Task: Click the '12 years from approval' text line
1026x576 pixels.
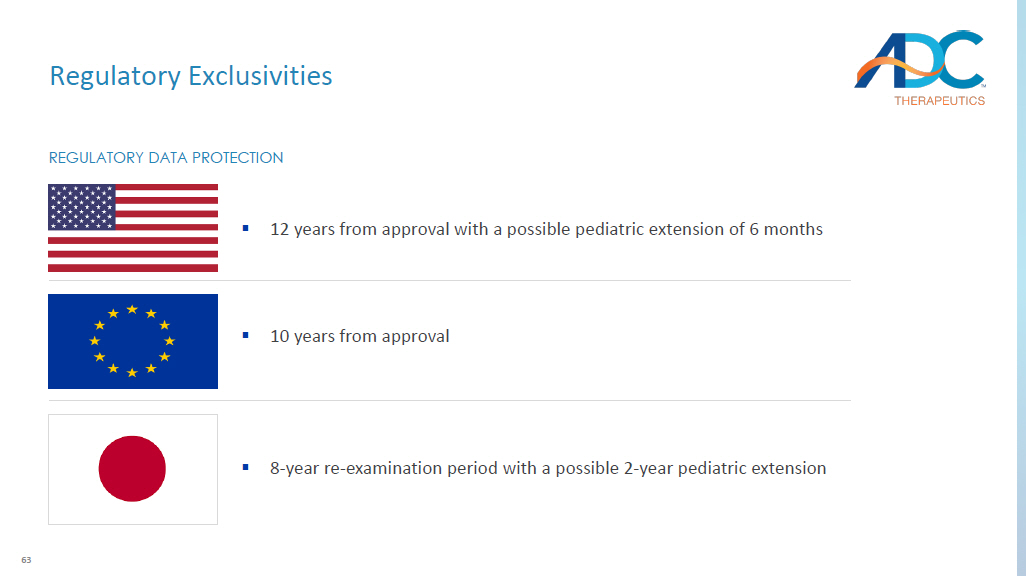Action: (546, 229)
